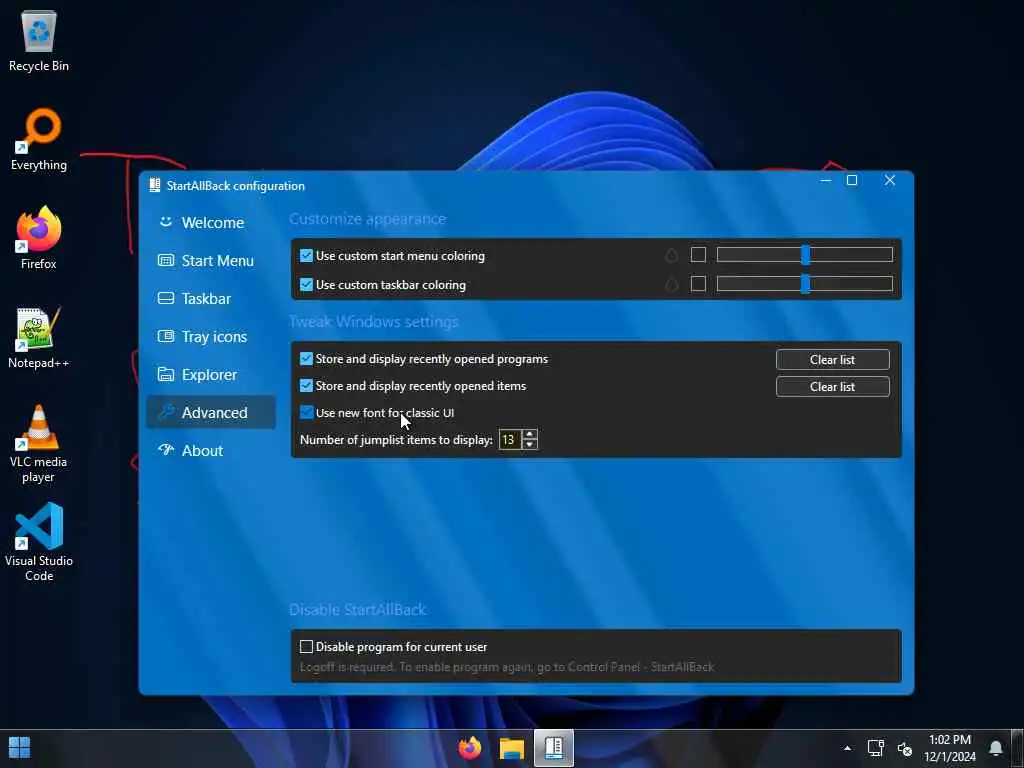Click the taskbar coloring opacity slider
1024x768 pixels.
(805, 283)
